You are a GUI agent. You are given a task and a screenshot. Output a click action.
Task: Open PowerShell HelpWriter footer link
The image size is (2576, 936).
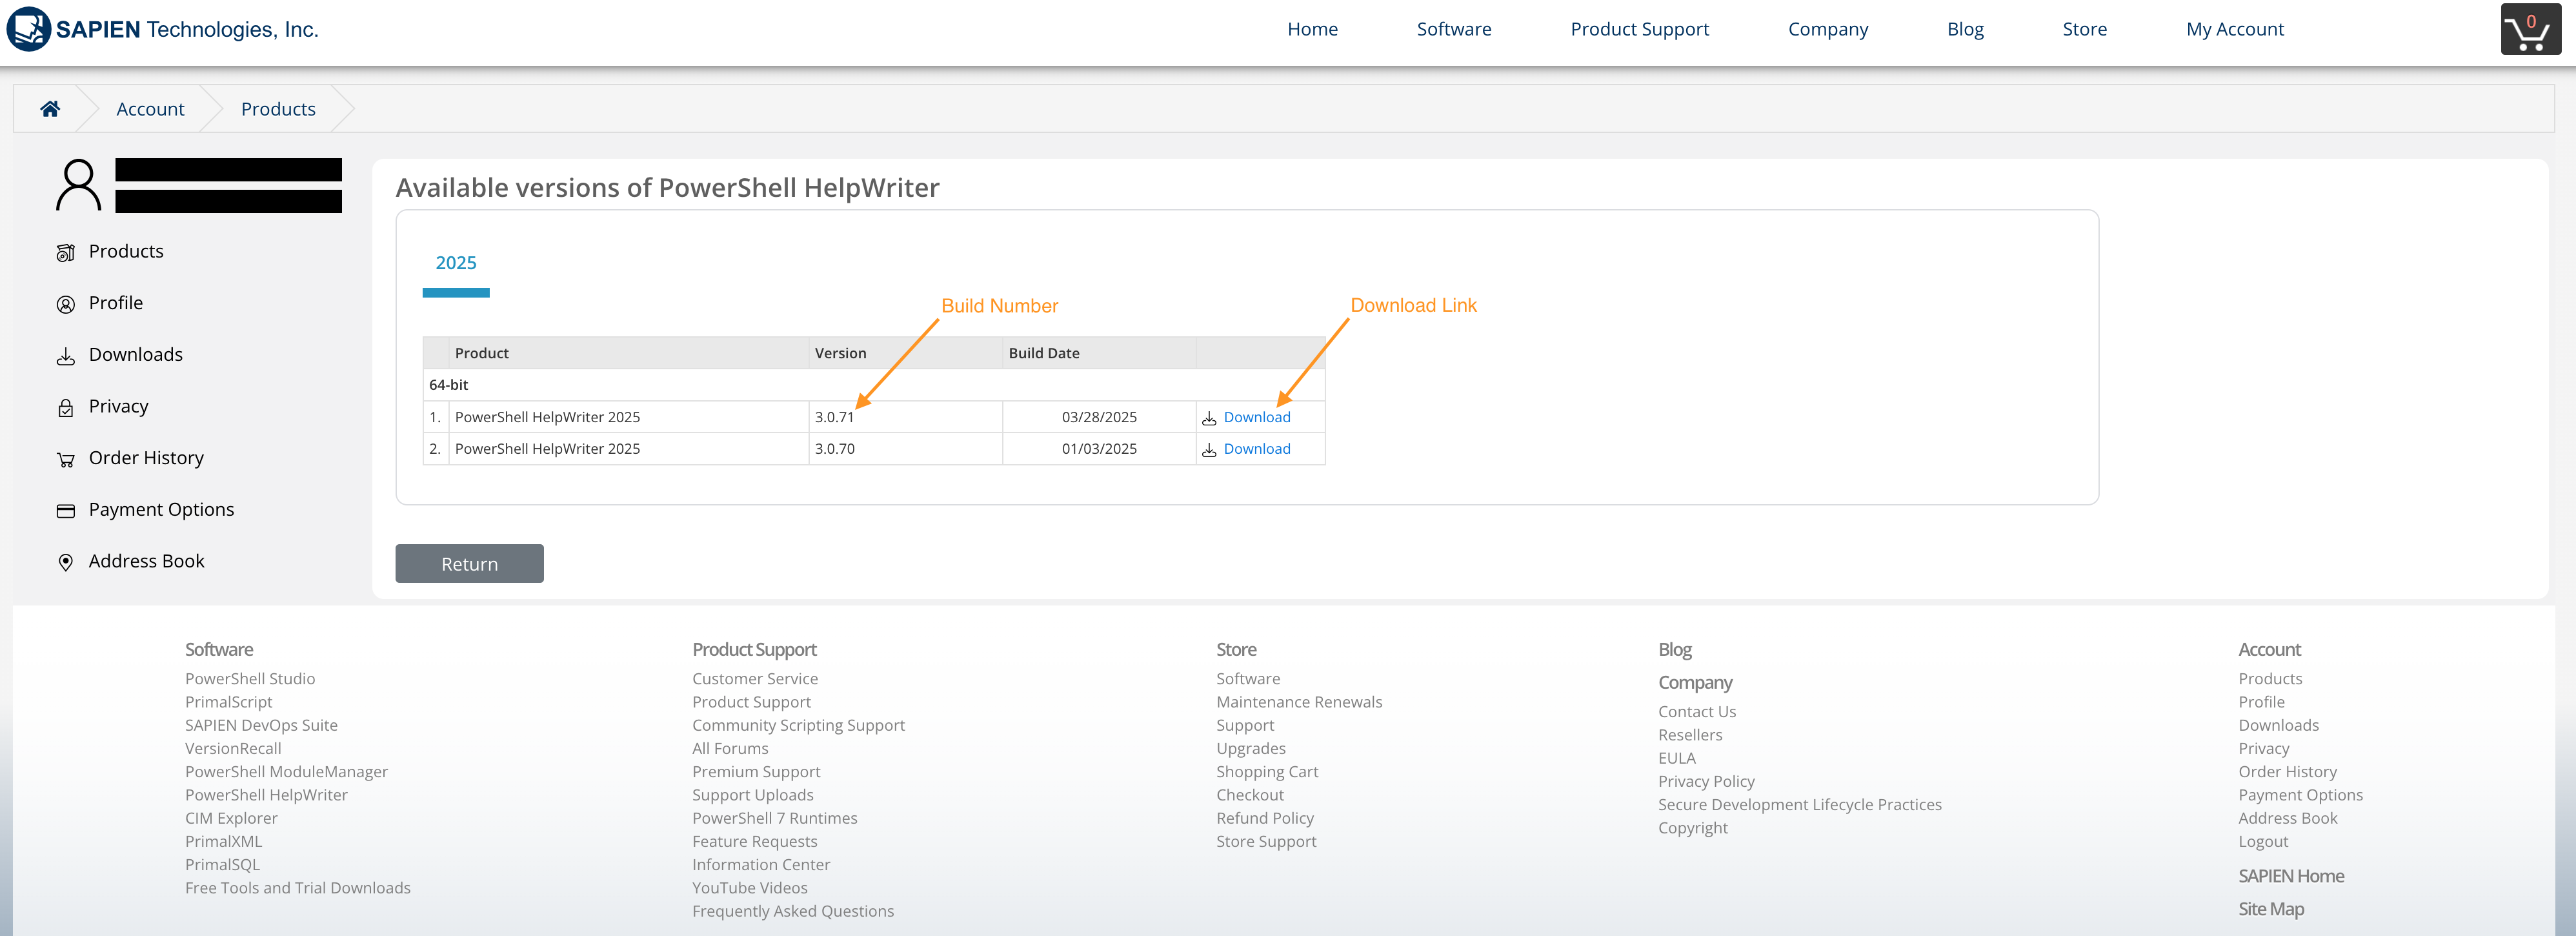point(266,795)
